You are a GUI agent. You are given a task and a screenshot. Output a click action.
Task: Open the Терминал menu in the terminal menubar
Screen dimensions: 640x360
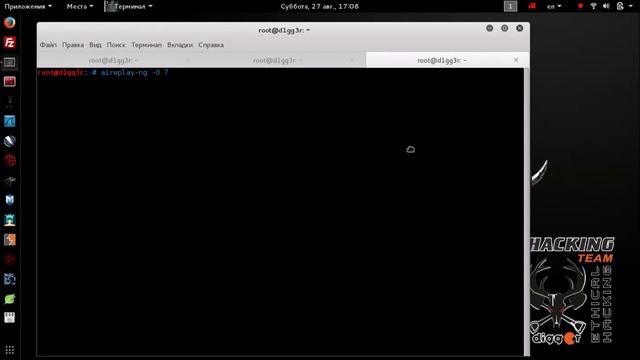[x=147, y=45]
